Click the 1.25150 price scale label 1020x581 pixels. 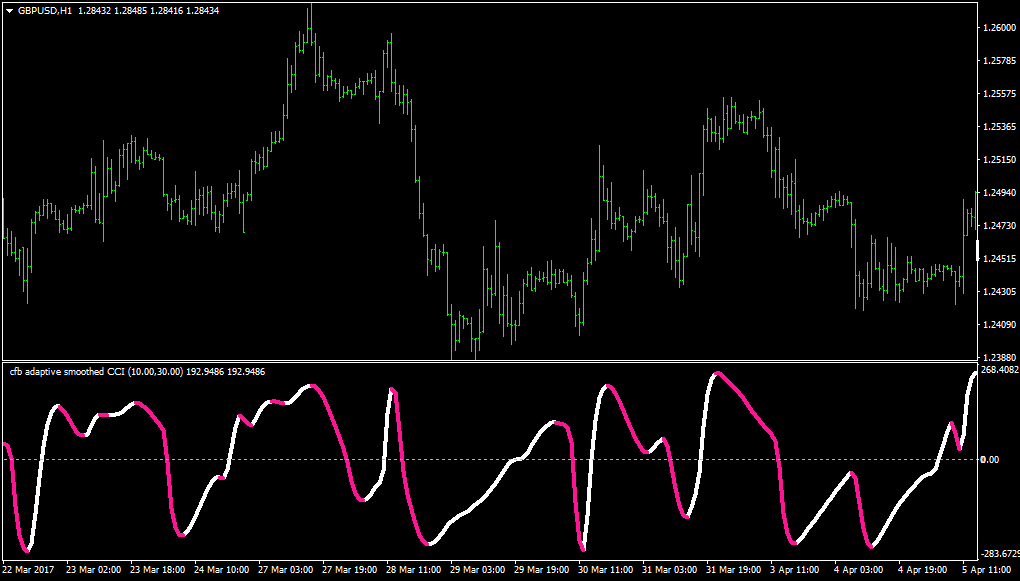1000,159
